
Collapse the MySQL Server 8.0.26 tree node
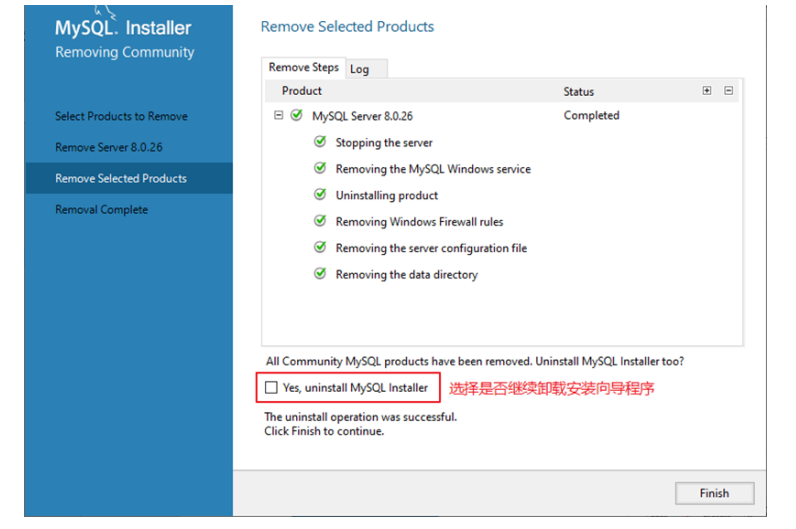point(278,115)
